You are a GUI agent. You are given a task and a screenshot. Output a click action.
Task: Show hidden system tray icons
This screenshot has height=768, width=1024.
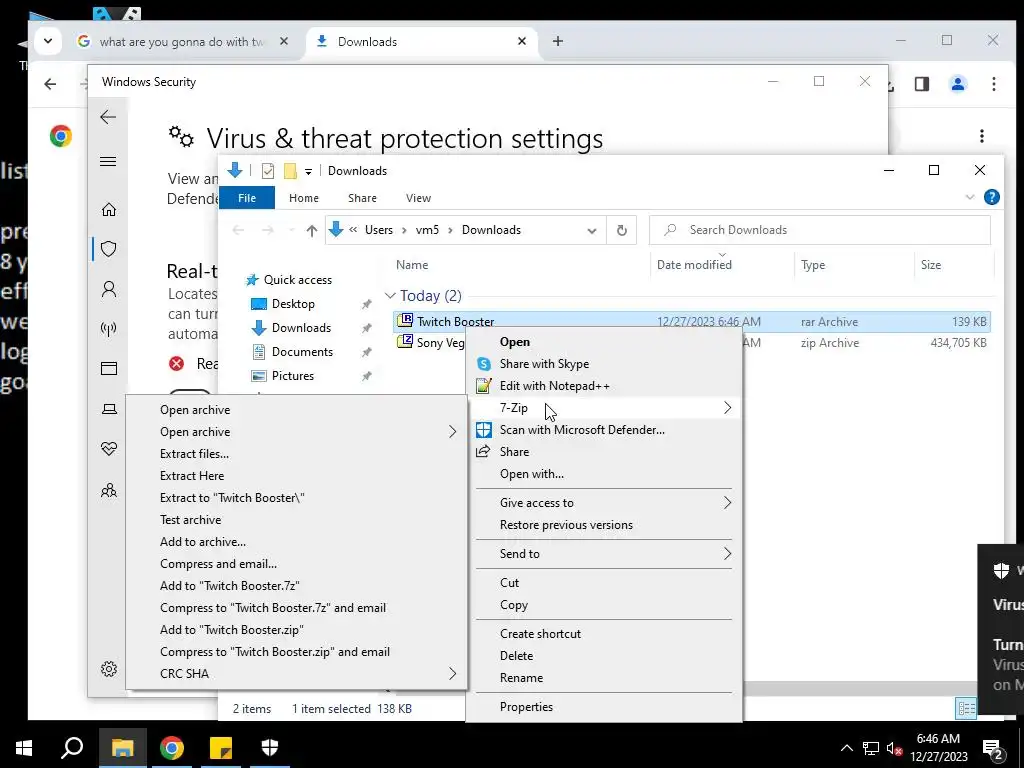click(846, 748)
